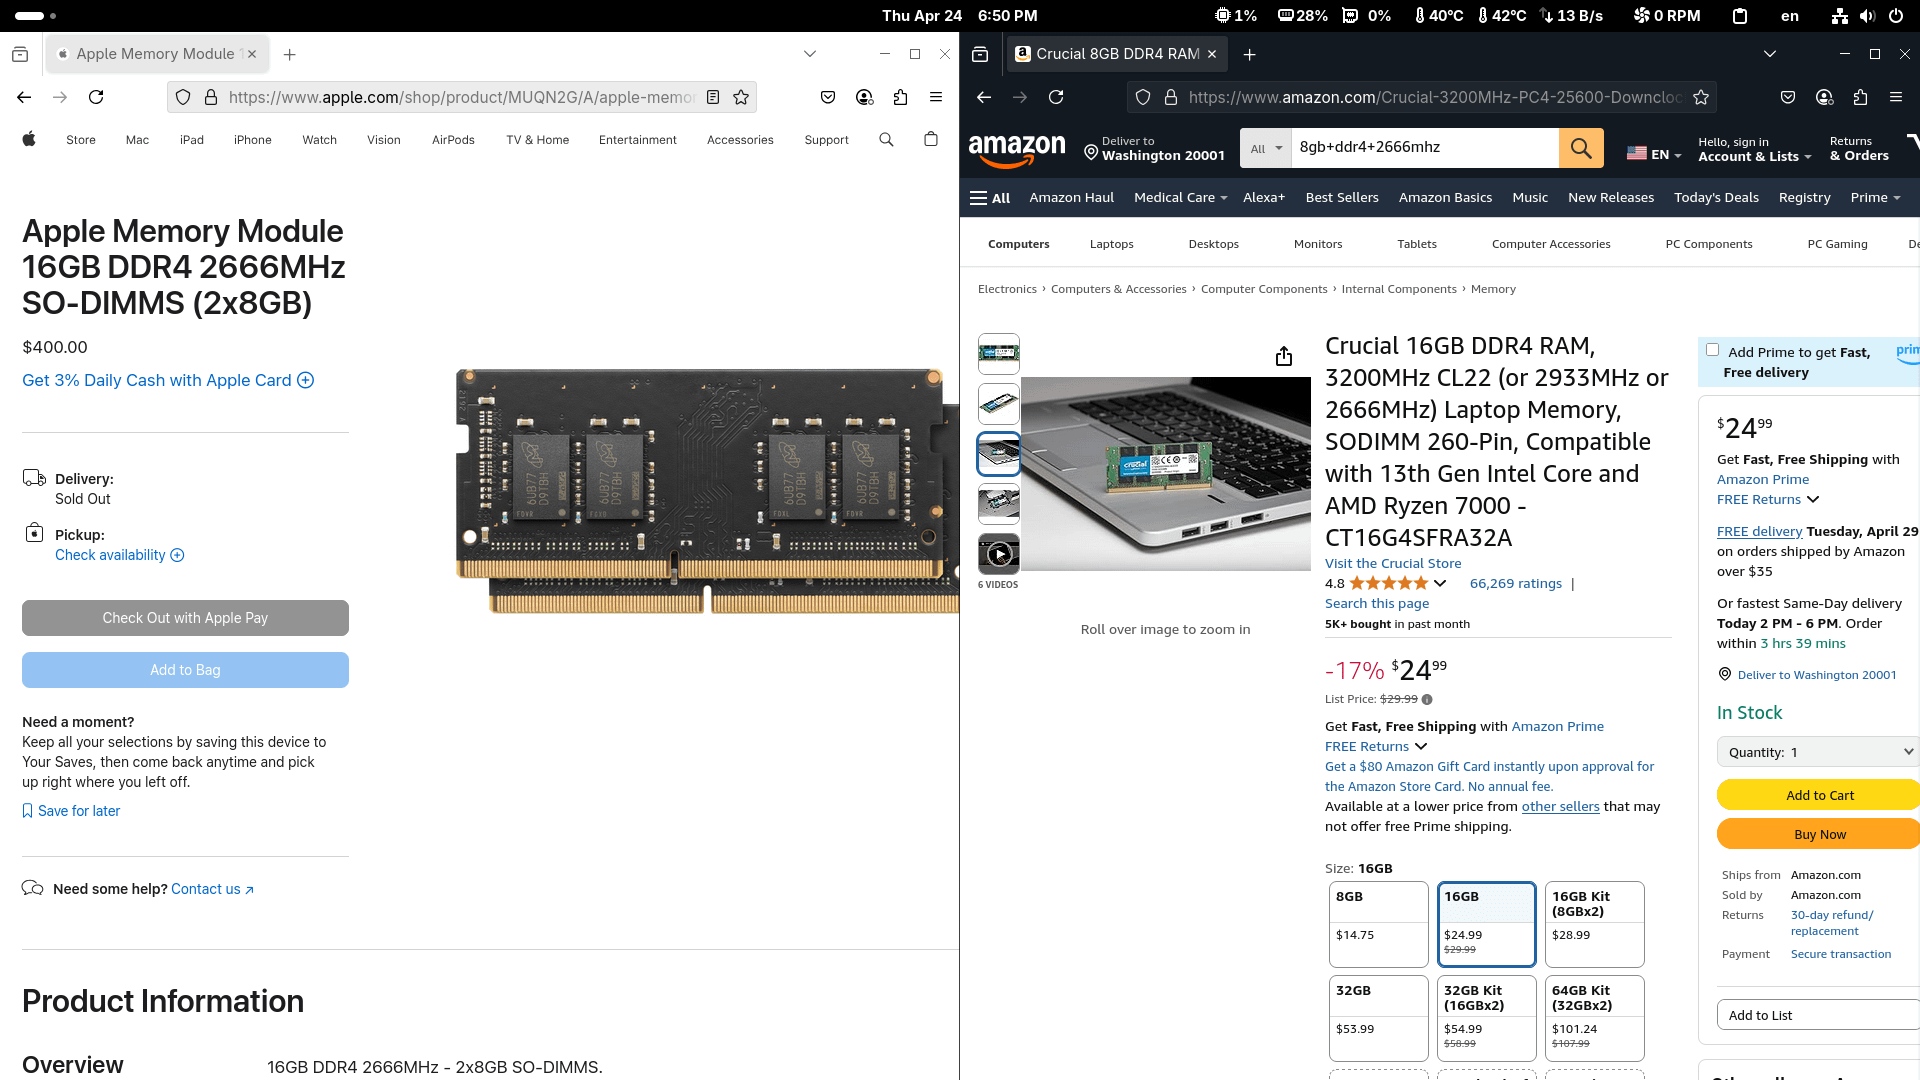Open Best Sellers in Amazon nav
Viewport: 1920px width, 1080px height.
(1342, 198)
